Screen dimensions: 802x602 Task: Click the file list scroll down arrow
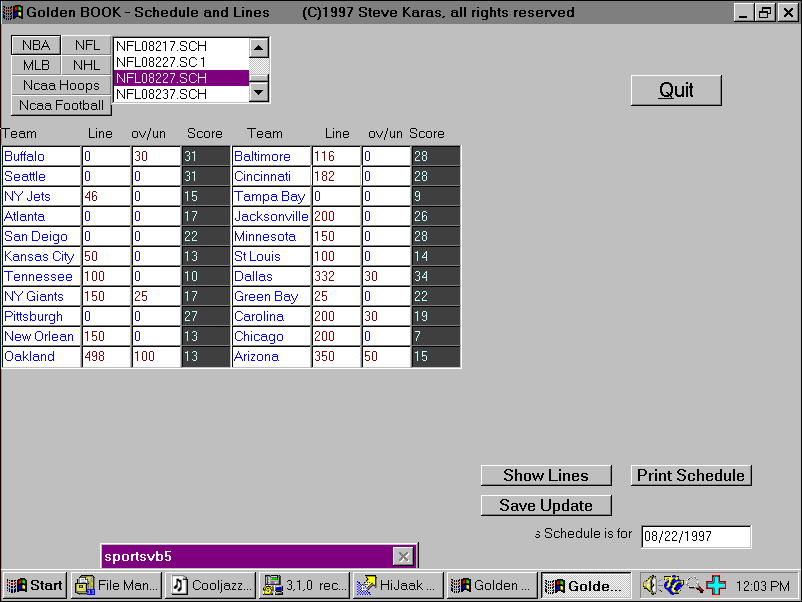(x=259, y=92)
